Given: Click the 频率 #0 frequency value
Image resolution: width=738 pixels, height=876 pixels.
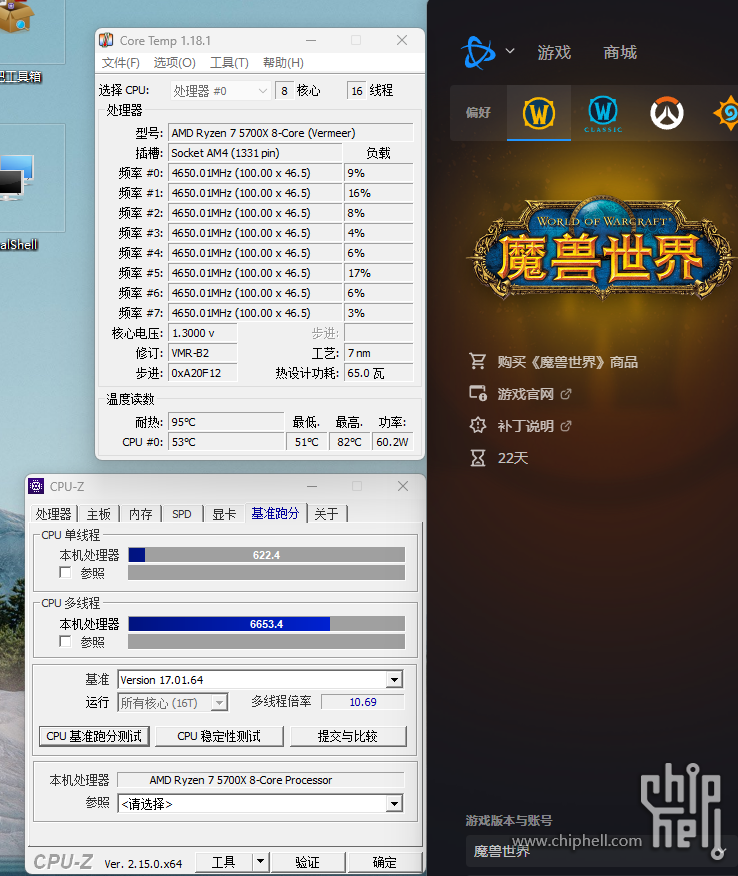Looking at the screenshot, I should point(255,173).
